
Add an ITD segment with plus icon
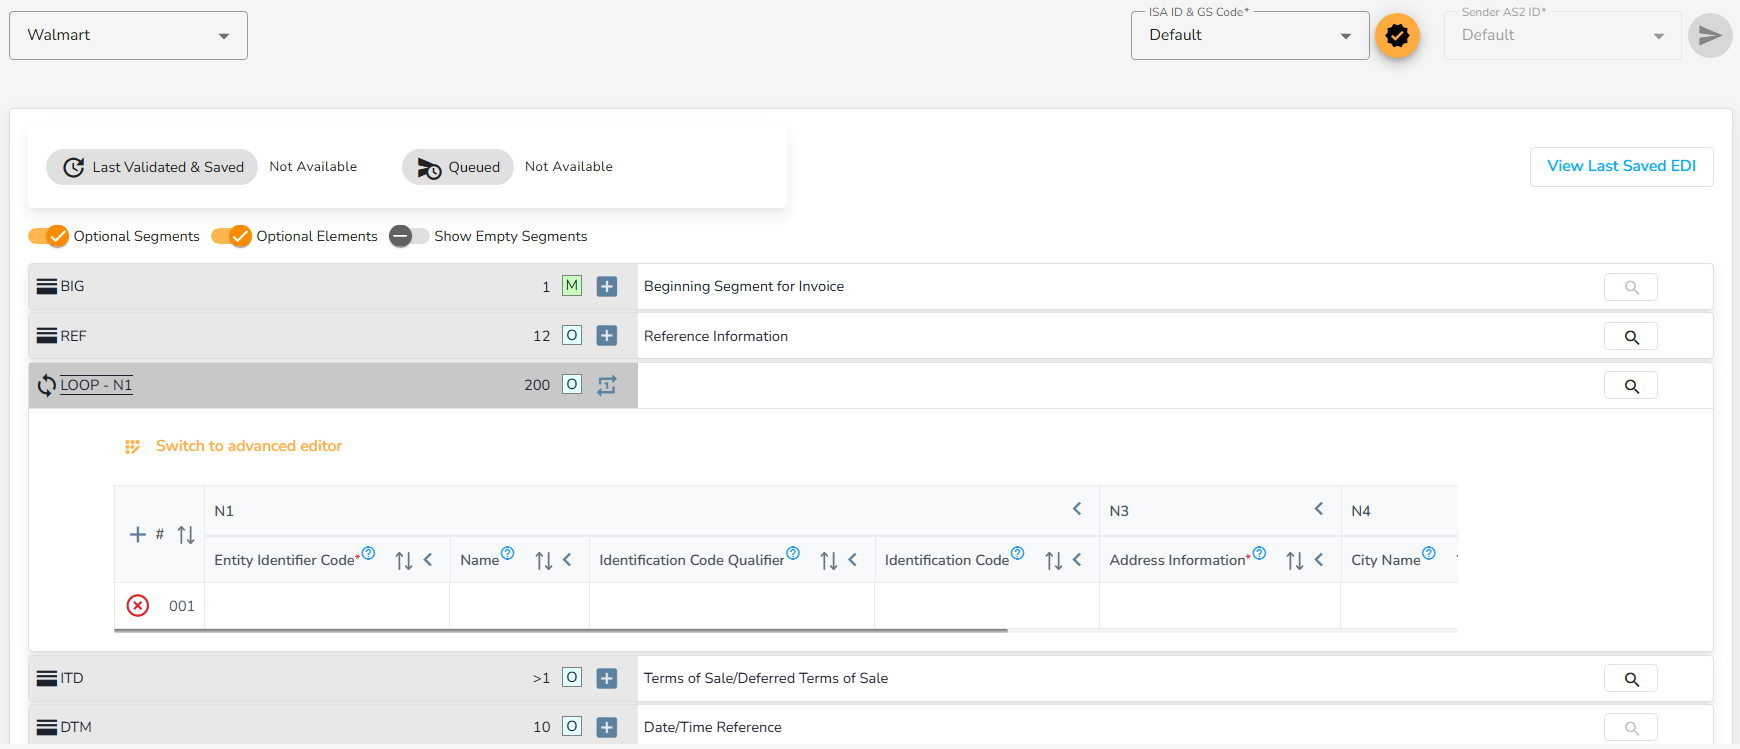tap(607, 678)
